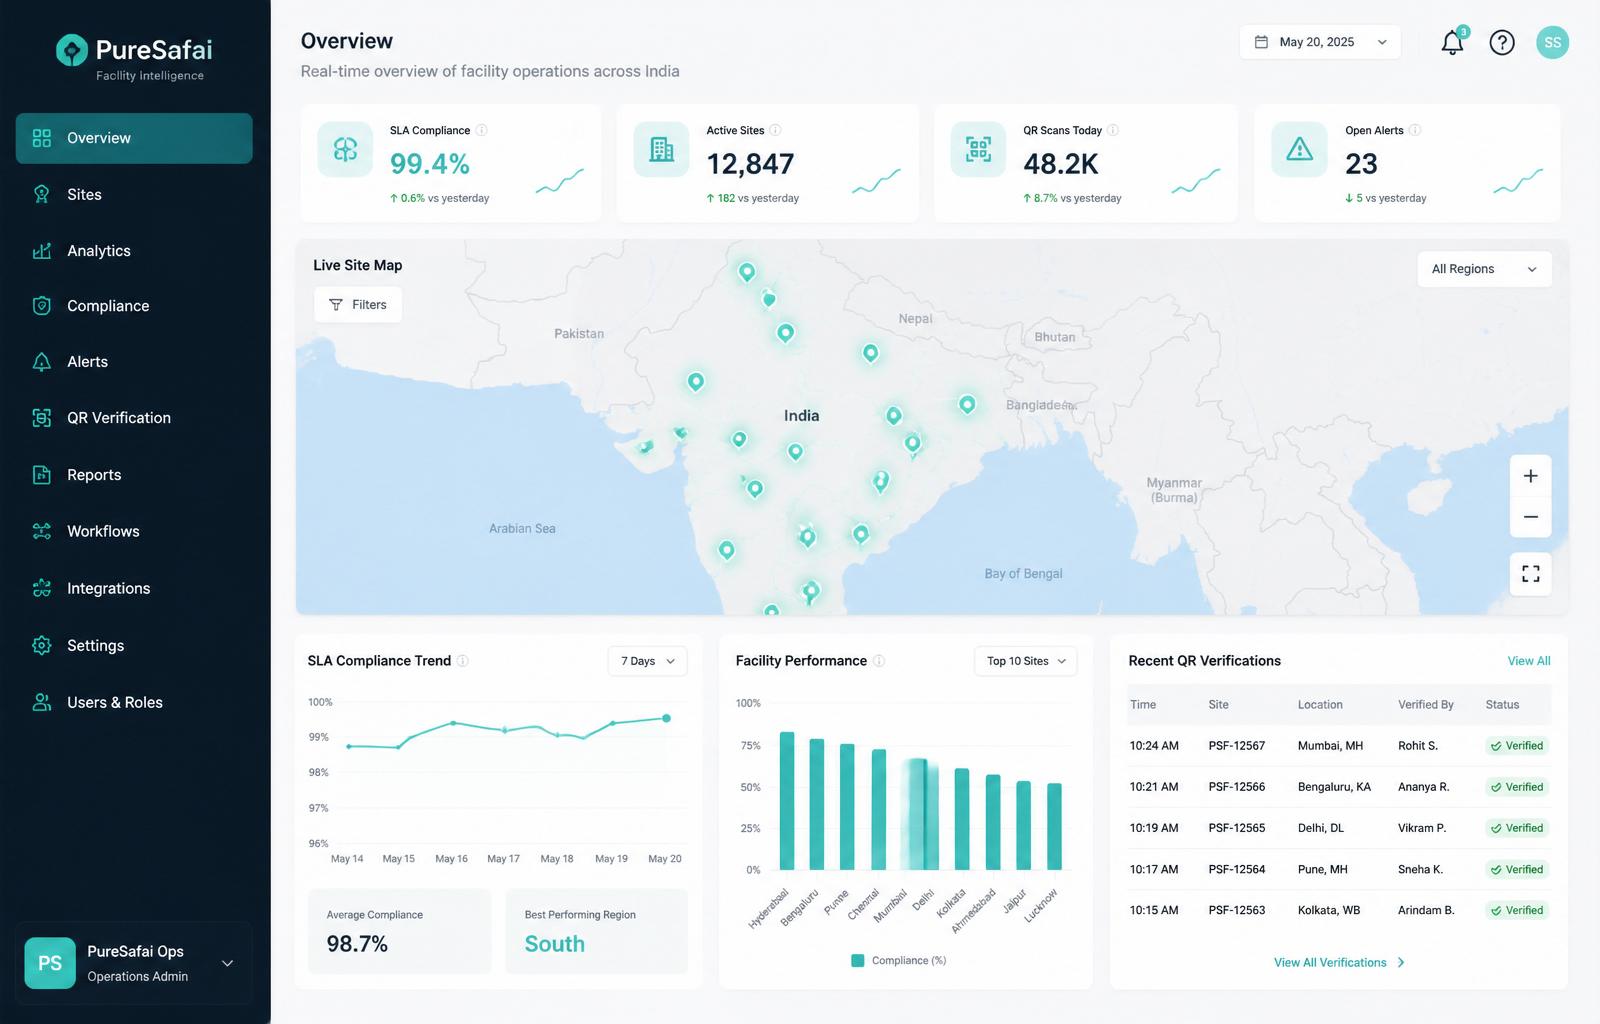Click the Users & Roles sidebar icon
This screenshot has width=1600, height=1024.
[42, 703]
